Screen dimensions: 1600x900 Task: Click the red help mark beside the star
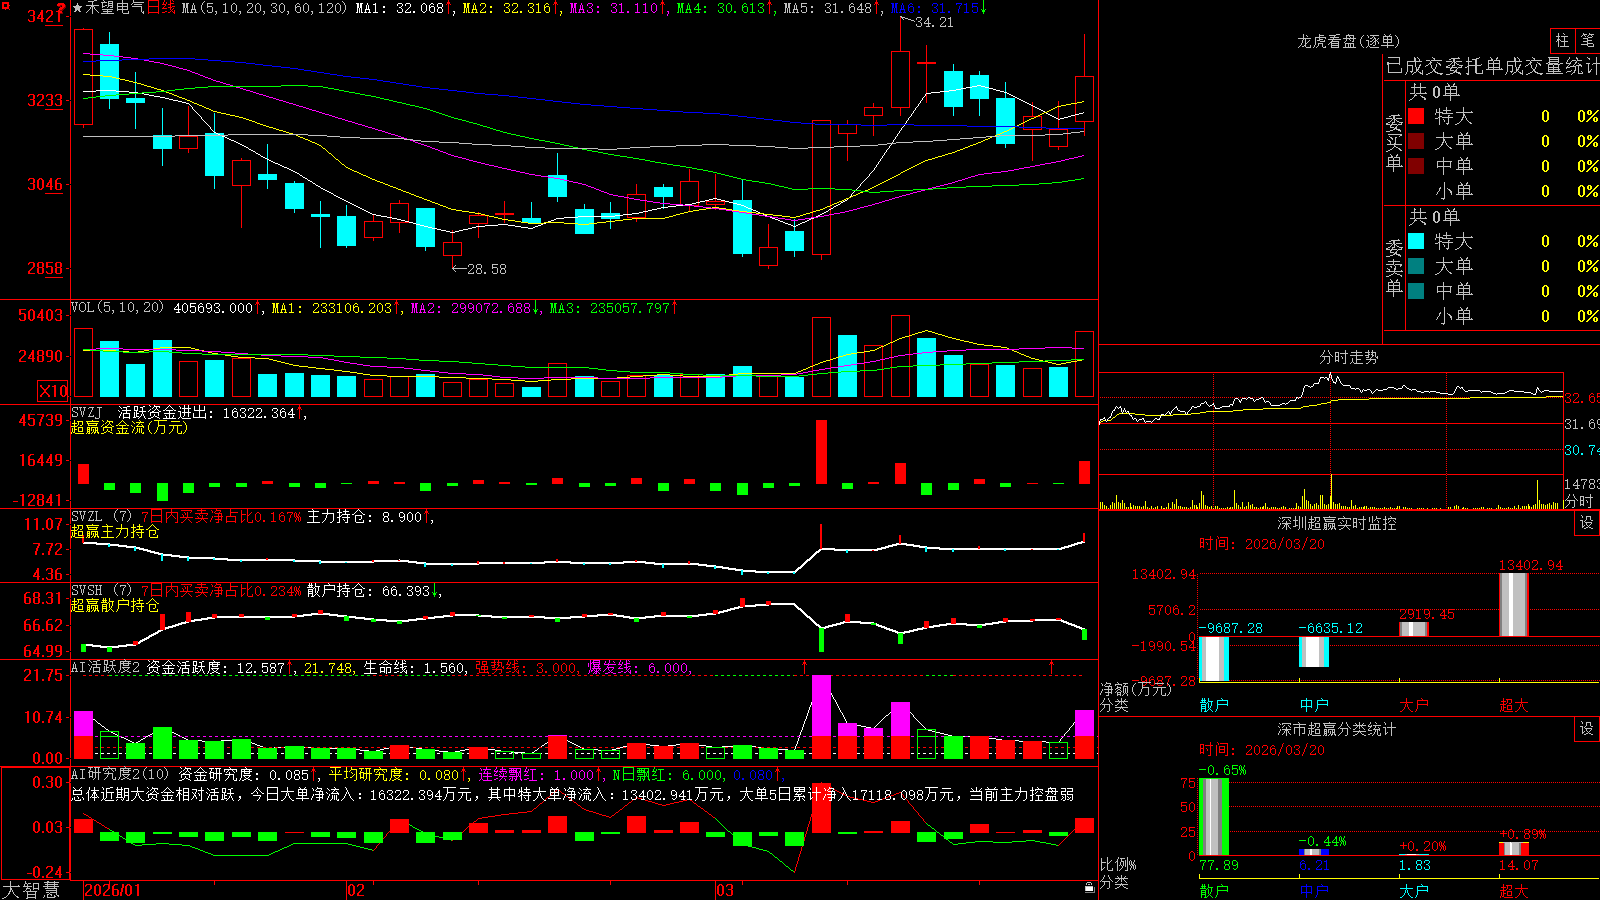(x=61, y=9)
